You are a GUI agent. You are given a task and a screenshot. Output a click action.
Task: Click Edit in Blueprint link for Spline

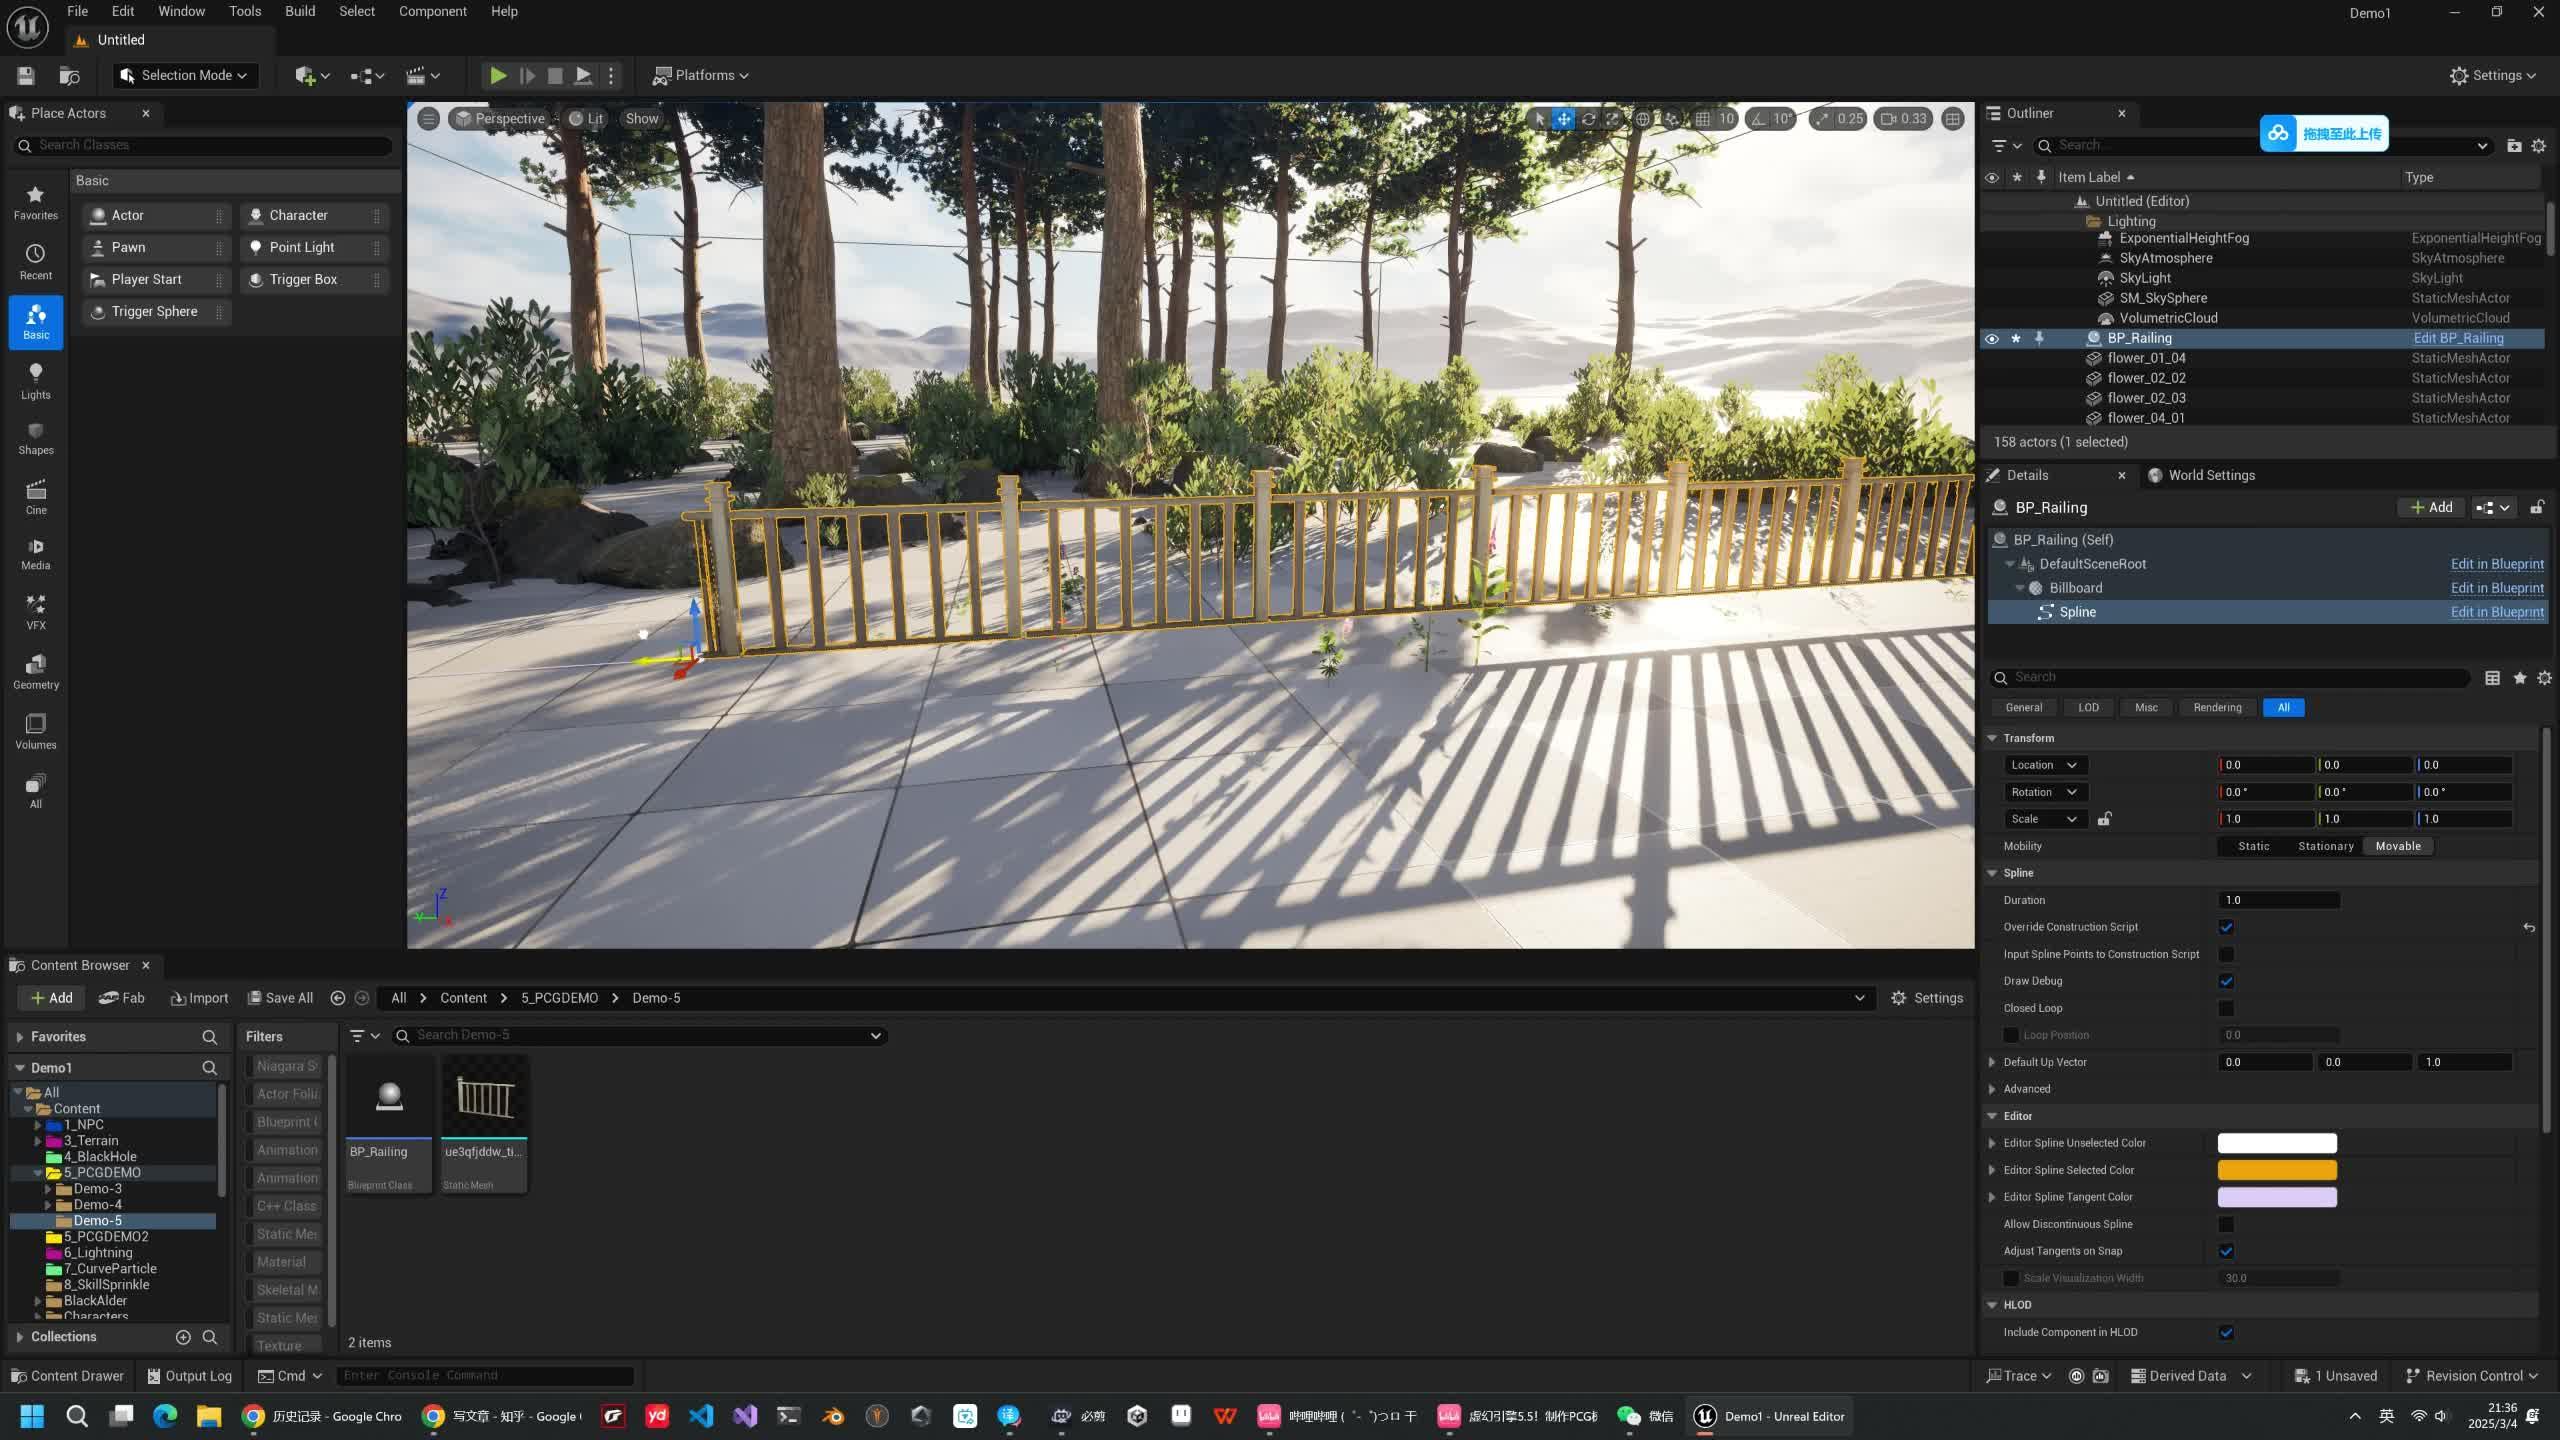2496,612
